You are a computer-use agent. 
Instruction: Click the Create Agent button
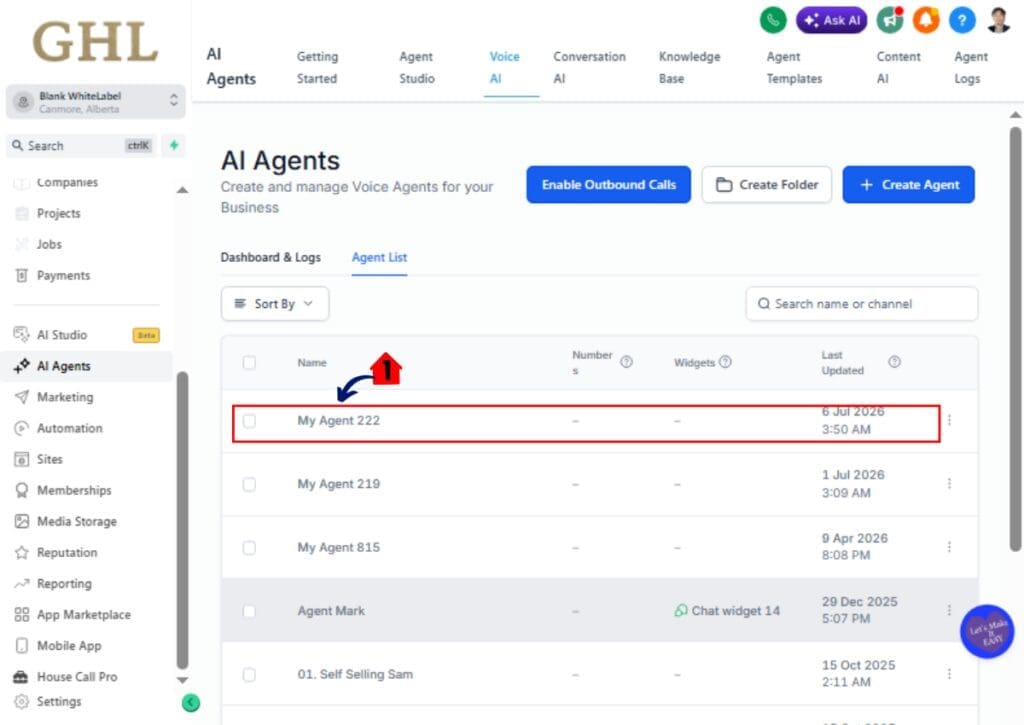click(x=908, y=185)
